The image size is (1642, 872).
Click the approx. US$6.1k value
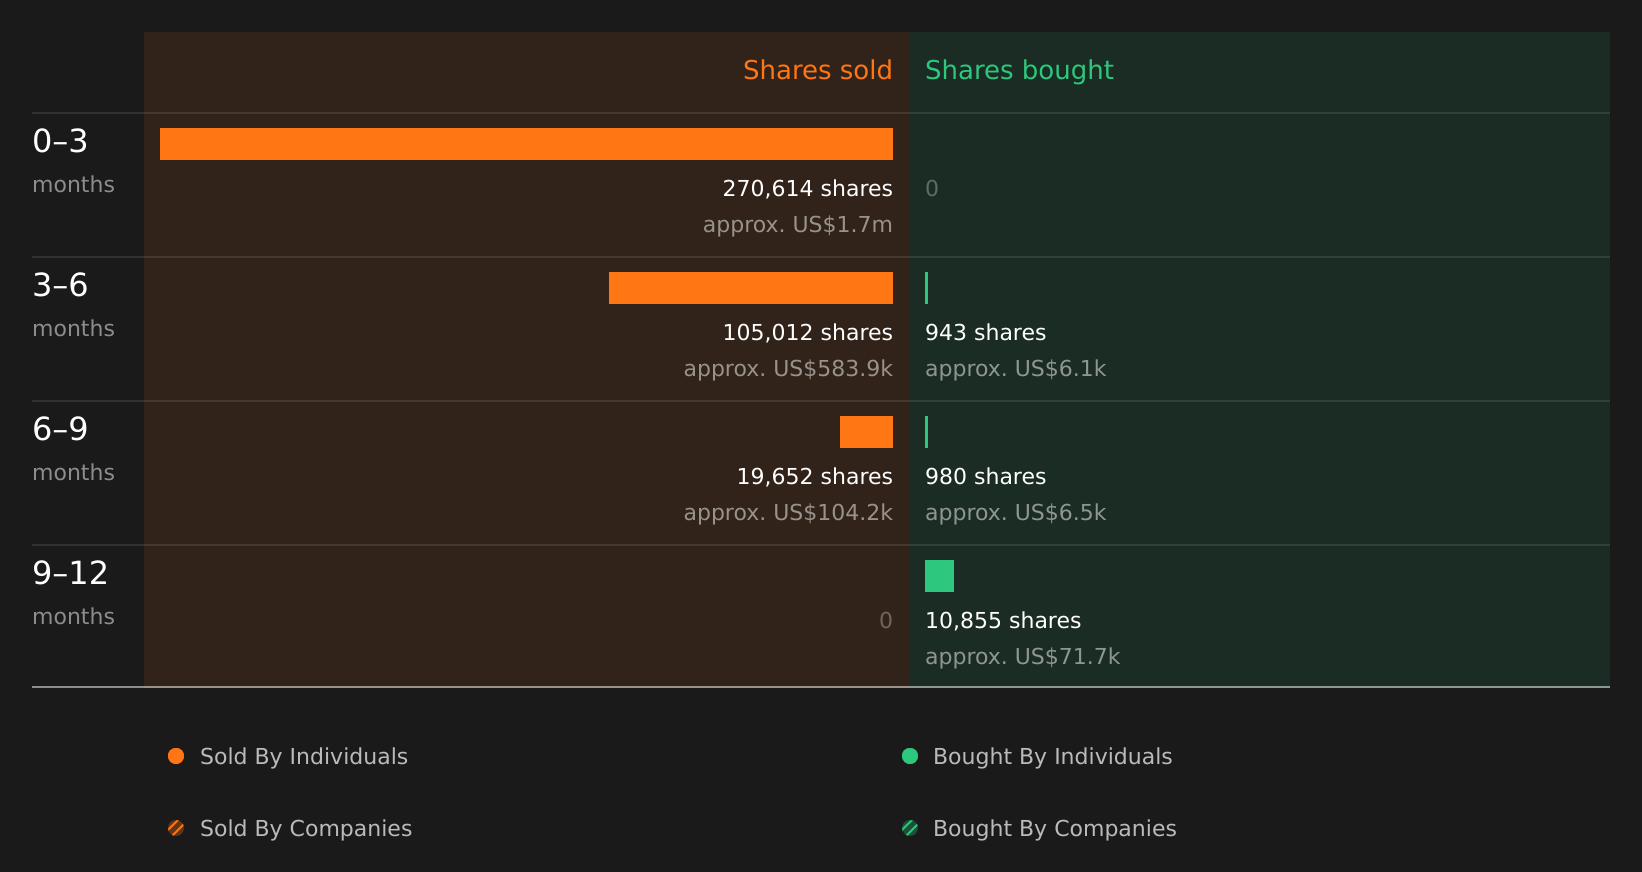click(1016, 369)
